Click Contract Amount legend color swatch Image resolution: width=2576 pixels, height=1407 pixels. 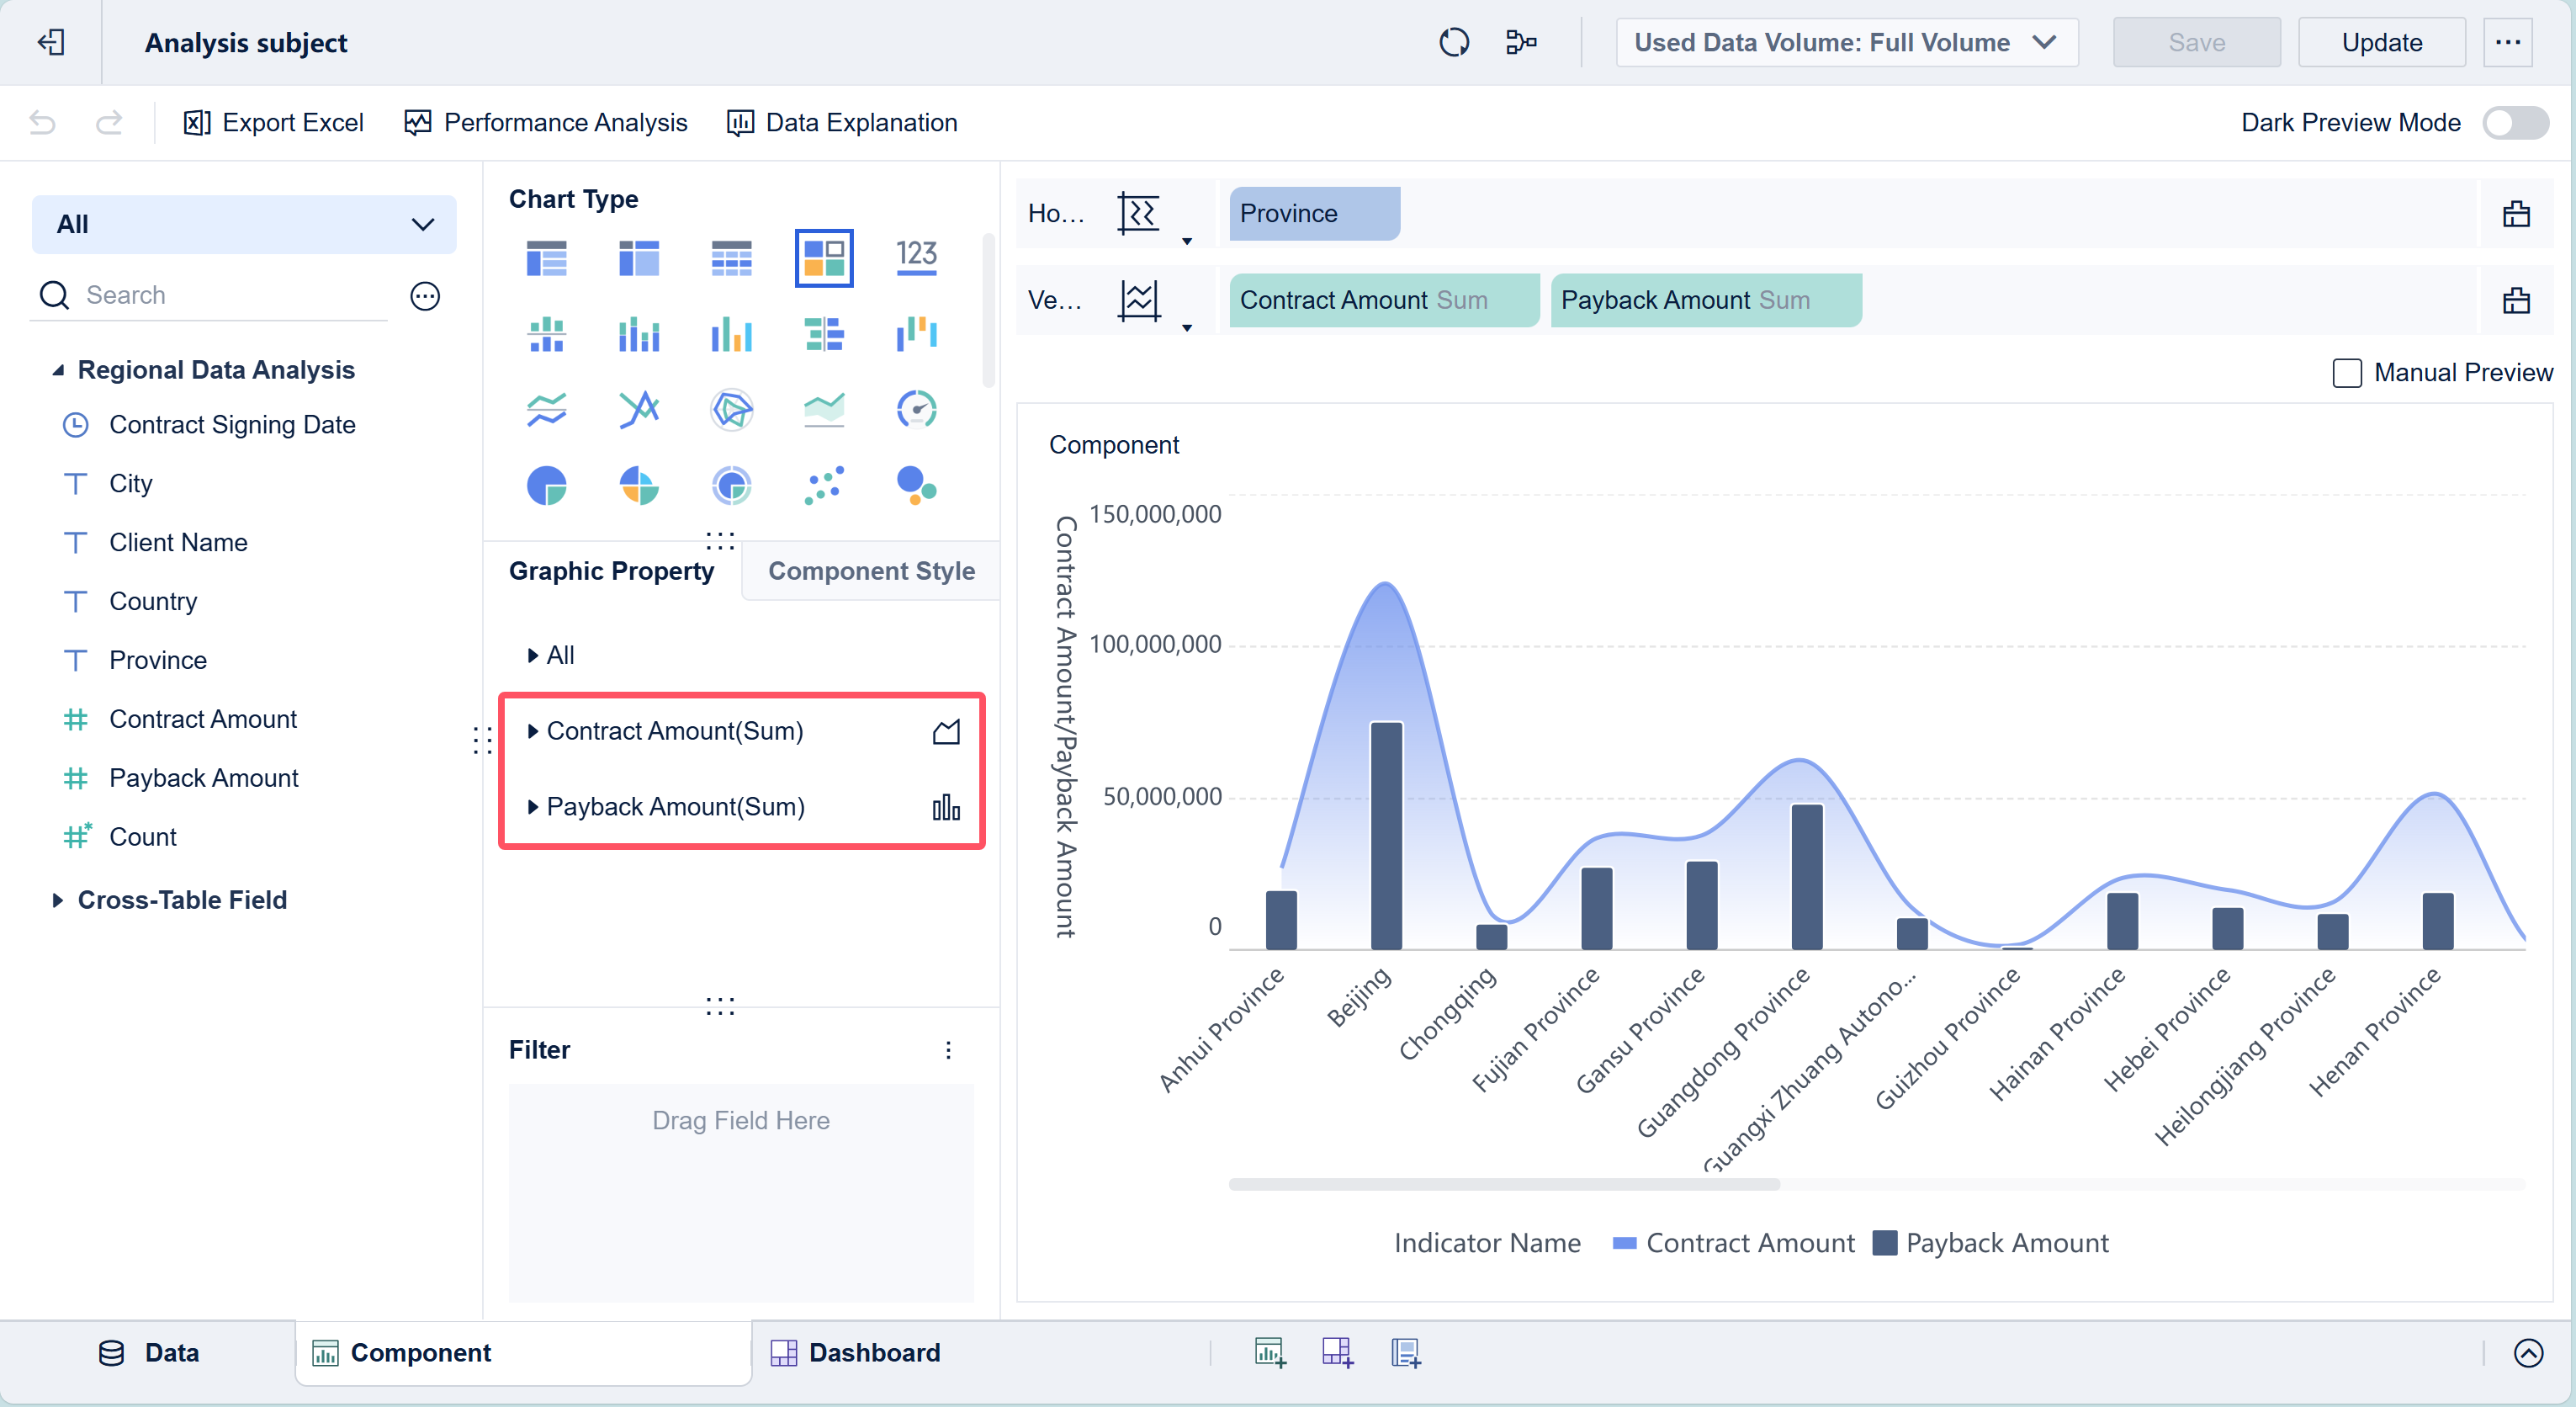pyautogui.click(x=1624, y=1243)
